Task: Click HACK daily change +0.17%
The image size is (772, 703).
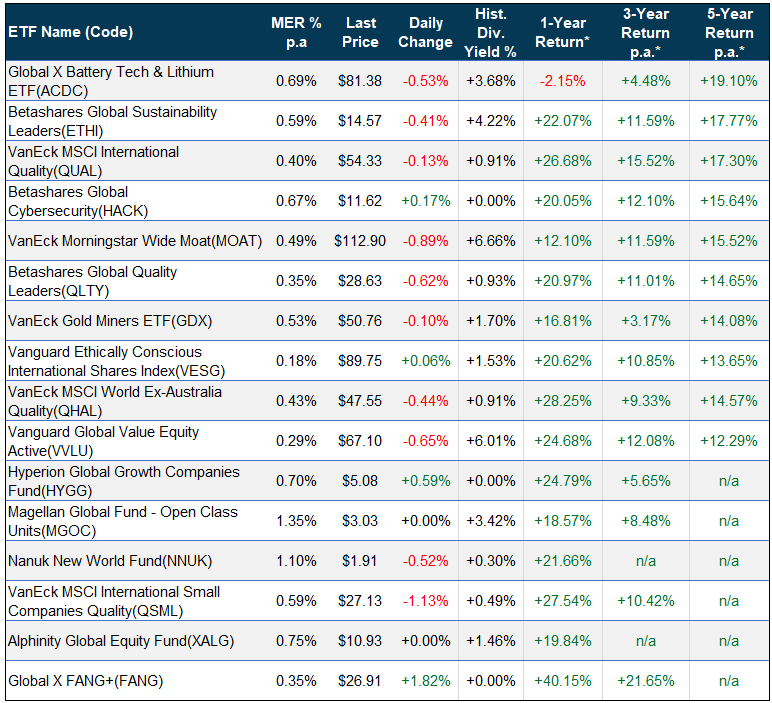Action: tap(425, 201)
